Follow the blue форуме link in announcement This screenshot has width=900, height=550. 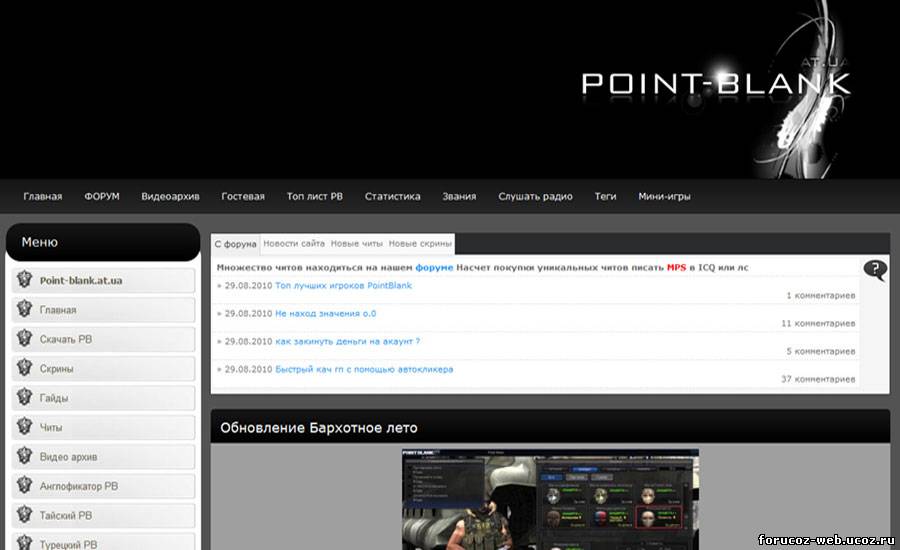(434, 268)
